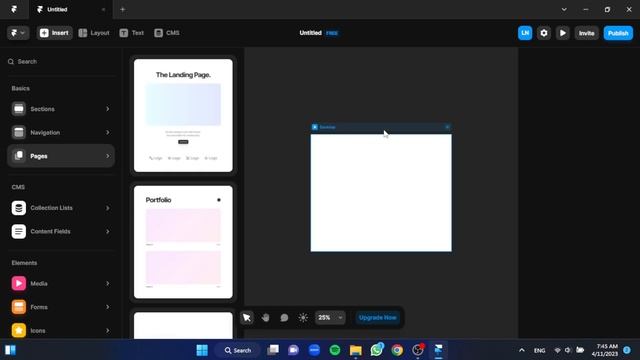The image size is (640, 360).
Task: Click the Insert toolbar button
Action: pos(54,33)
